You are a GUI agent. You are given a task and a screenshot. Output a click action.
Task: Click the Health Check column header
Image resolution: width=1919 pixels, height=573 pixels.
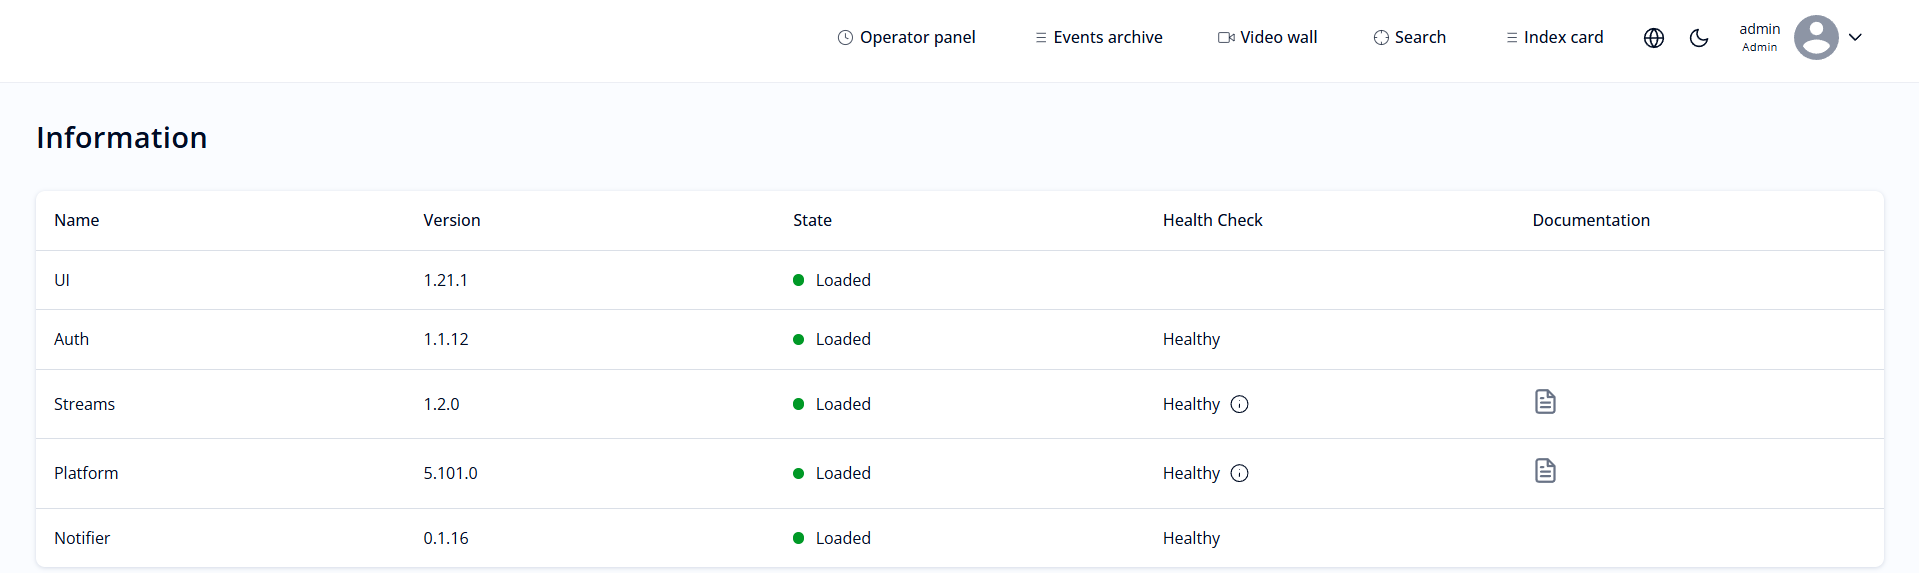[x=1212, y=220]
